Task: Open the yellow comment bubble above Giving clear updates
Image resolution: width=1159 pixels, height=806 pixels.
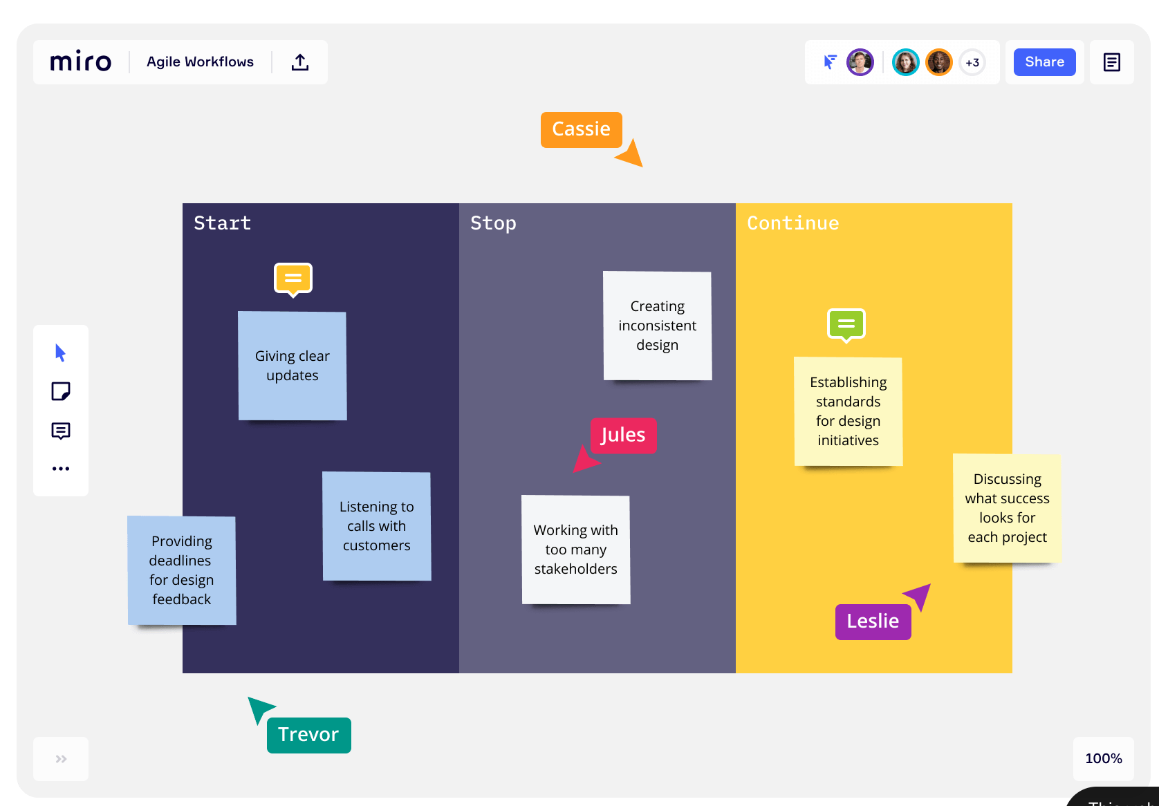Action: pyautogui.click(x=293, y=280)
